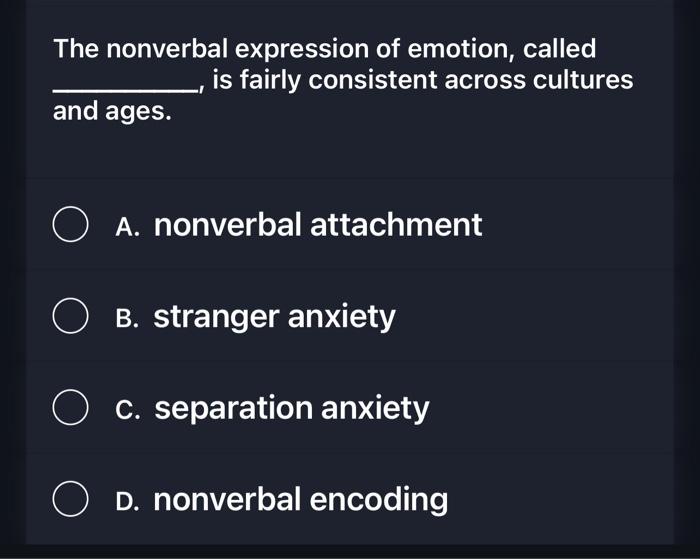Click the words 'and ages.' in question

point(112,112)
